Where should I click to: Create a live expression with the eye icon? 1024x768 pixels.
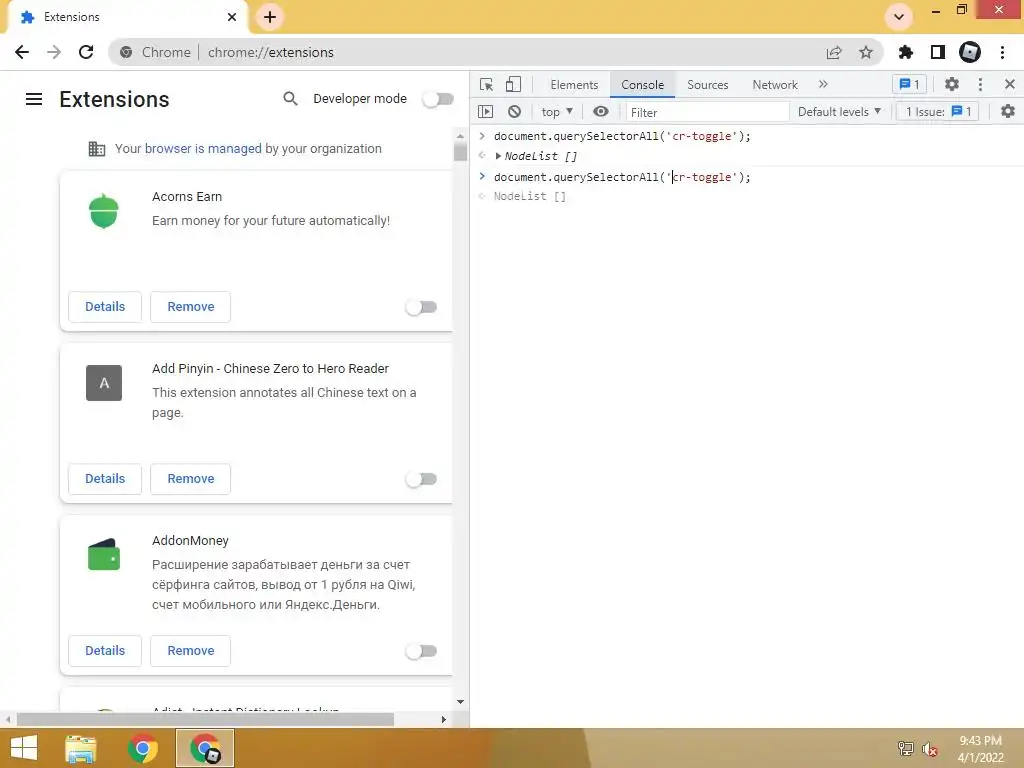click(601, 112)
